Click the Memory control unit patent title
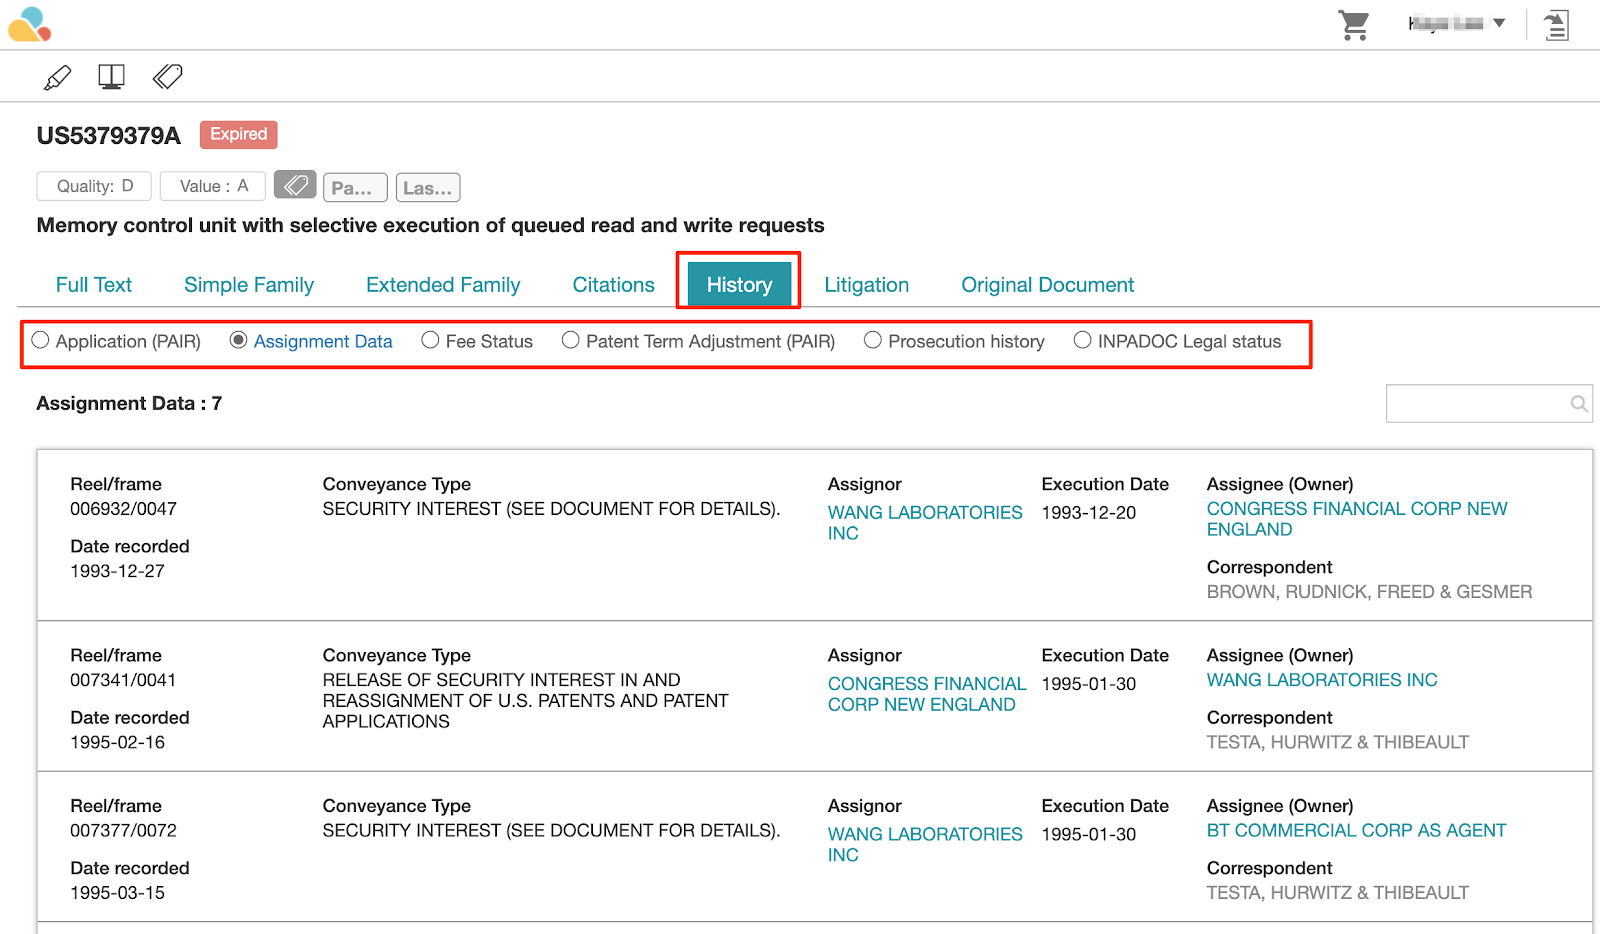1600x934 pixels. click(x=430, y=225)
